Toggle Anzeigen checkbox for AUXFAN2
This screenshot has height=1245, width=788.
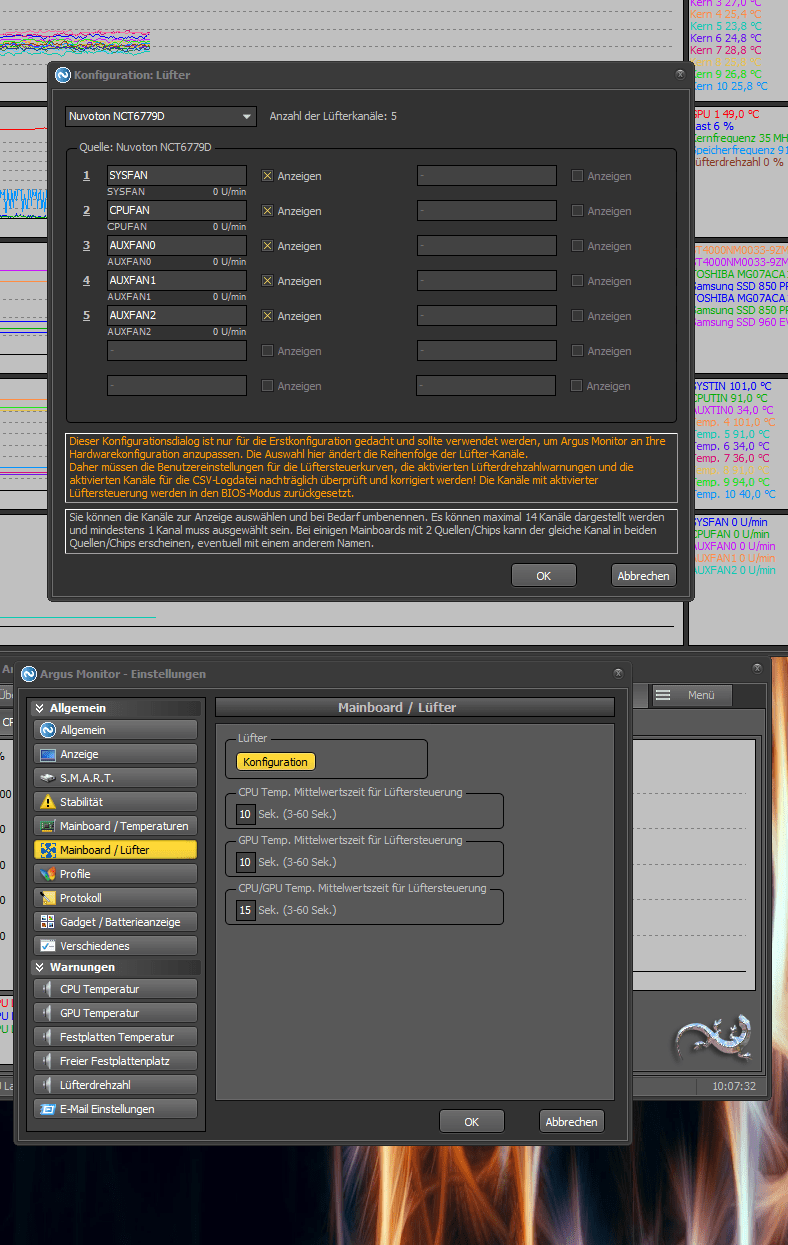click(x=267, y=316)
